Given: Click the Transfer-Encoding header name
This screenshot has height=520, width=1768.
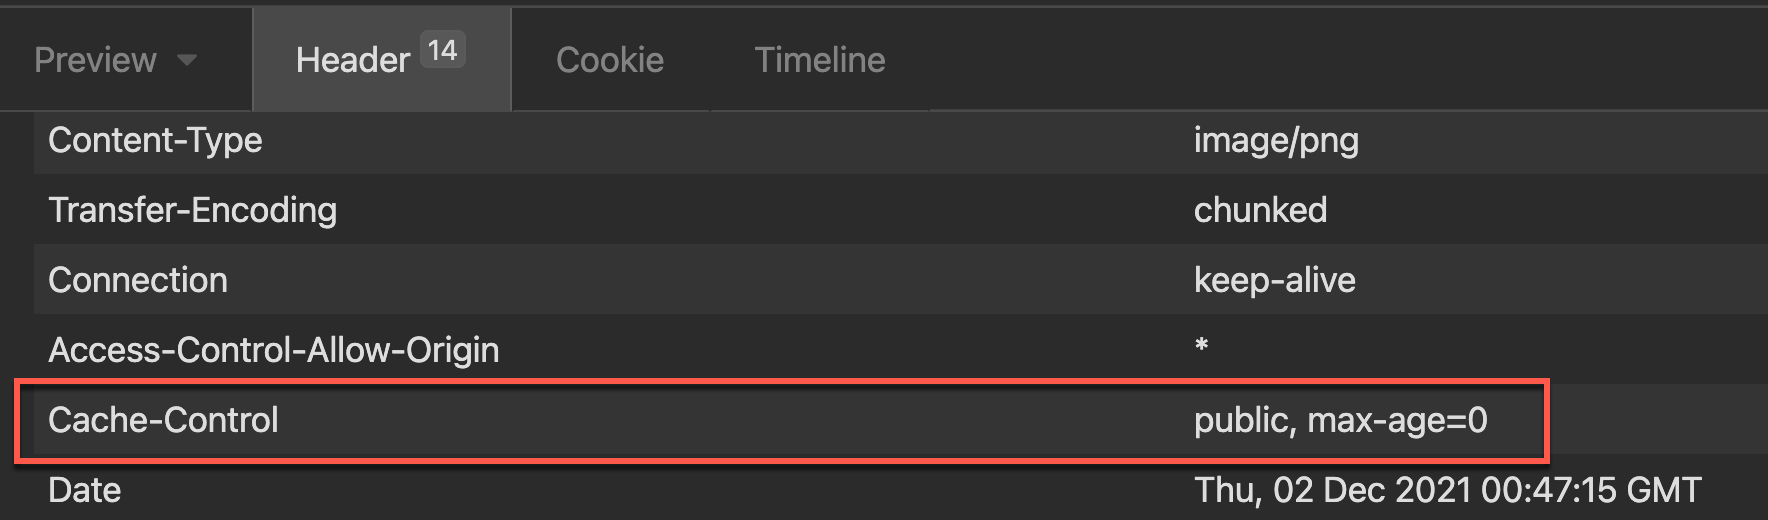Looking at the screenshot, I should (192, 210).
